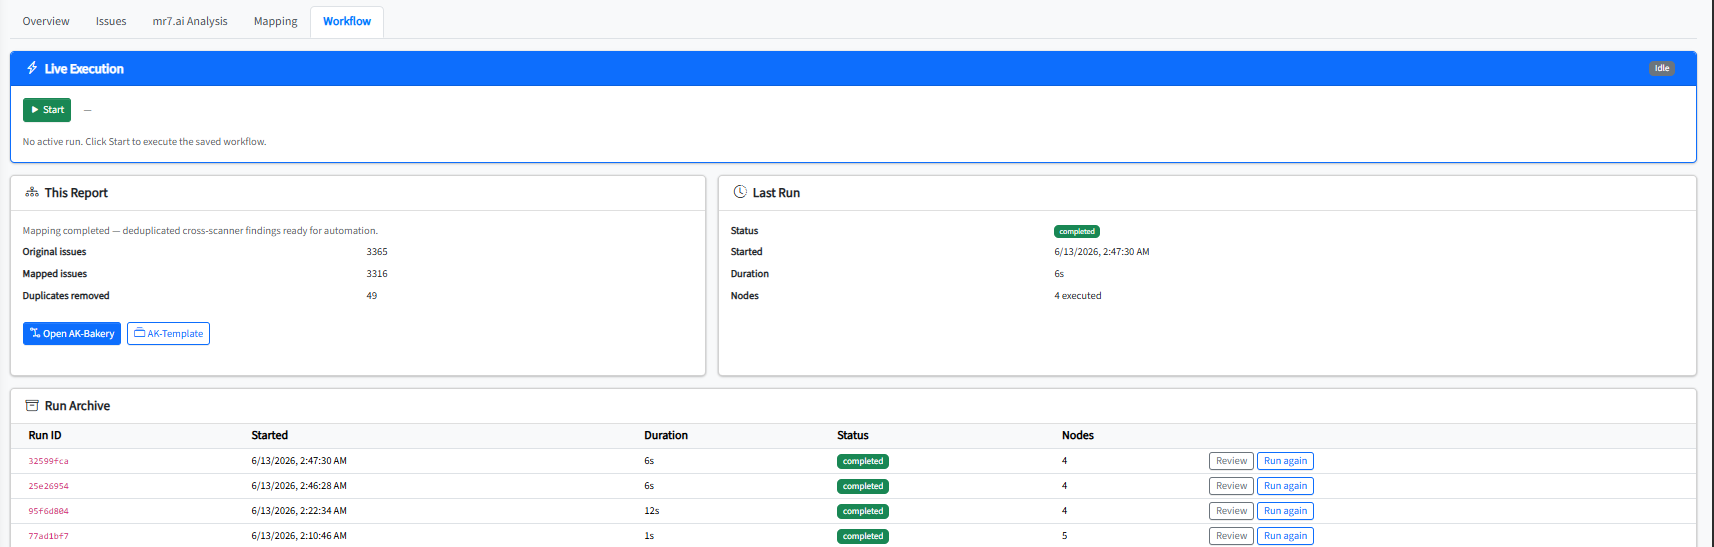1714x547 pixels.
Task: Click the 'No active run' message
Action: pos(144,142)
